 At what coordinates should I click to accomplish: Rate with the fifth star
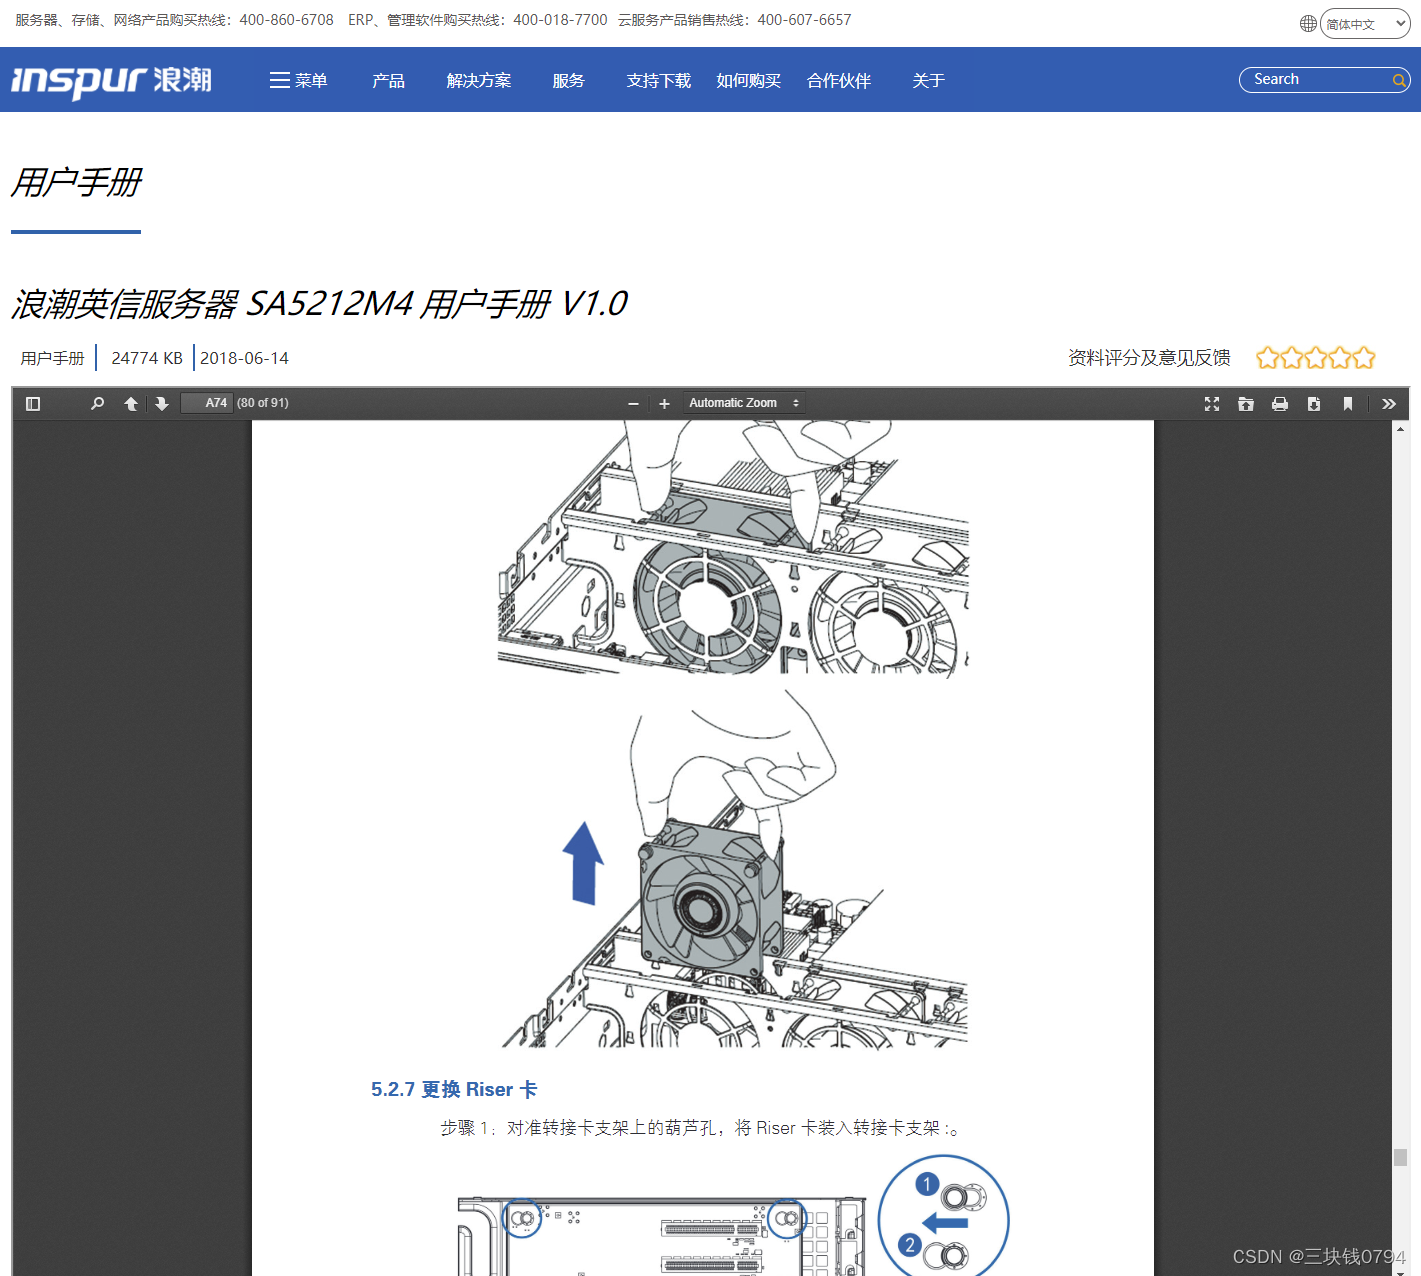1364,358
